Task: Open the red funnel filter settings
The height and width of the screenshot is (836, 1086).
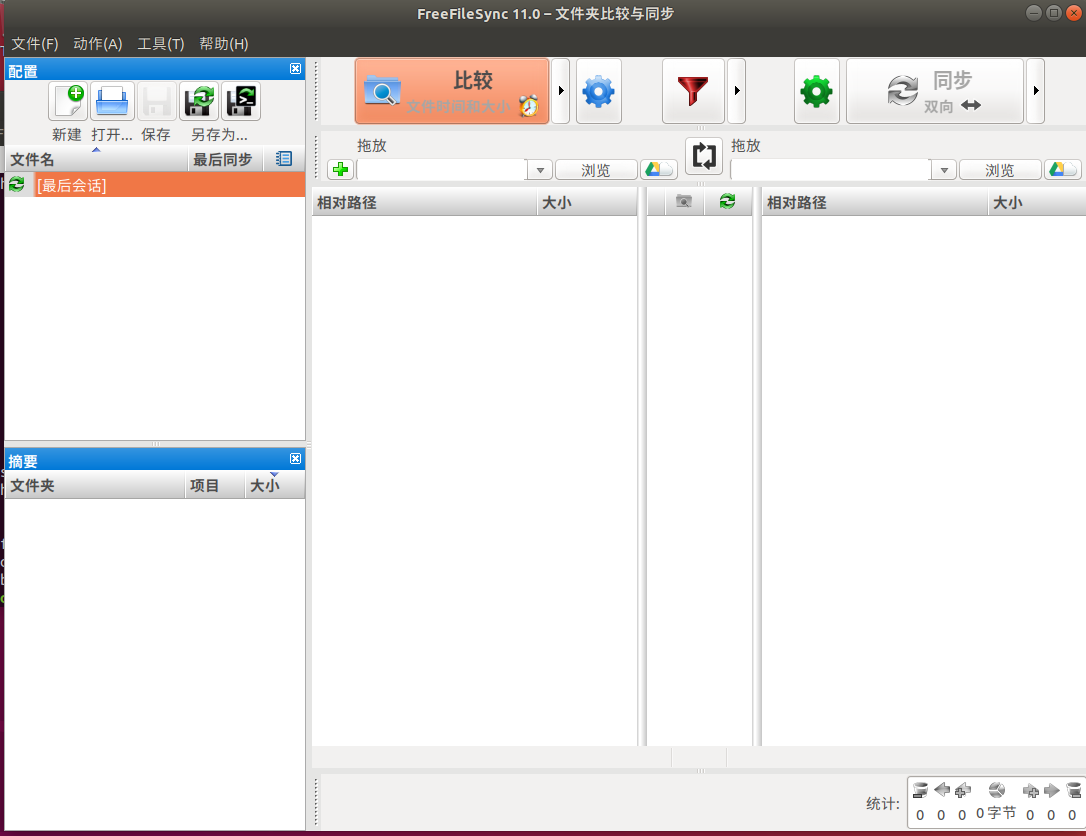Action: pyautogui.click(x=693, y=91)
